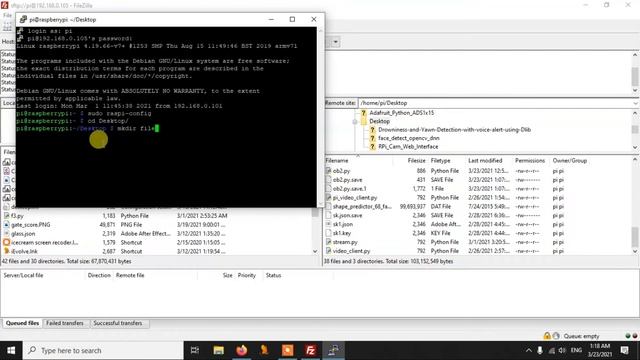
Task: Switch to the Successful transfers tab
Action: tap(118, 323)
